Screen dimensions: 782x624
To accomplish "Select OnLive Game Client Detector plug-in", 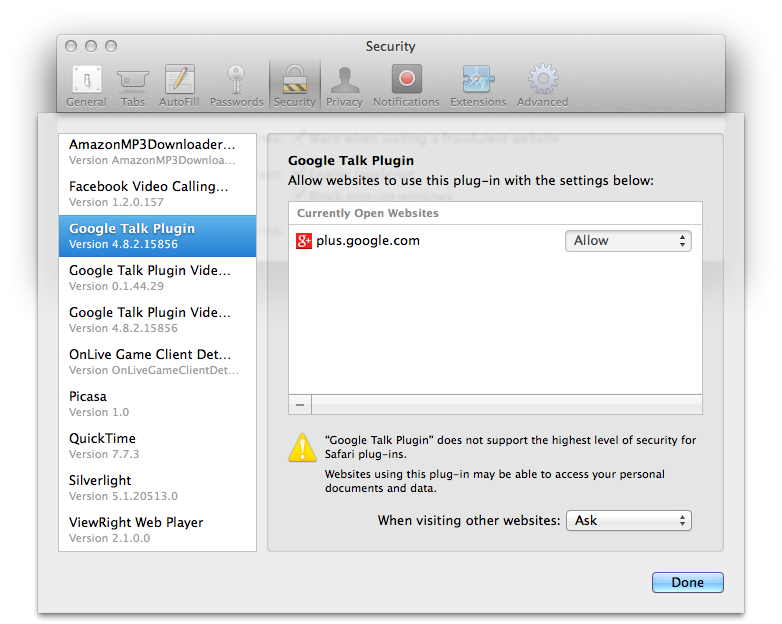I will click(158, 362).
